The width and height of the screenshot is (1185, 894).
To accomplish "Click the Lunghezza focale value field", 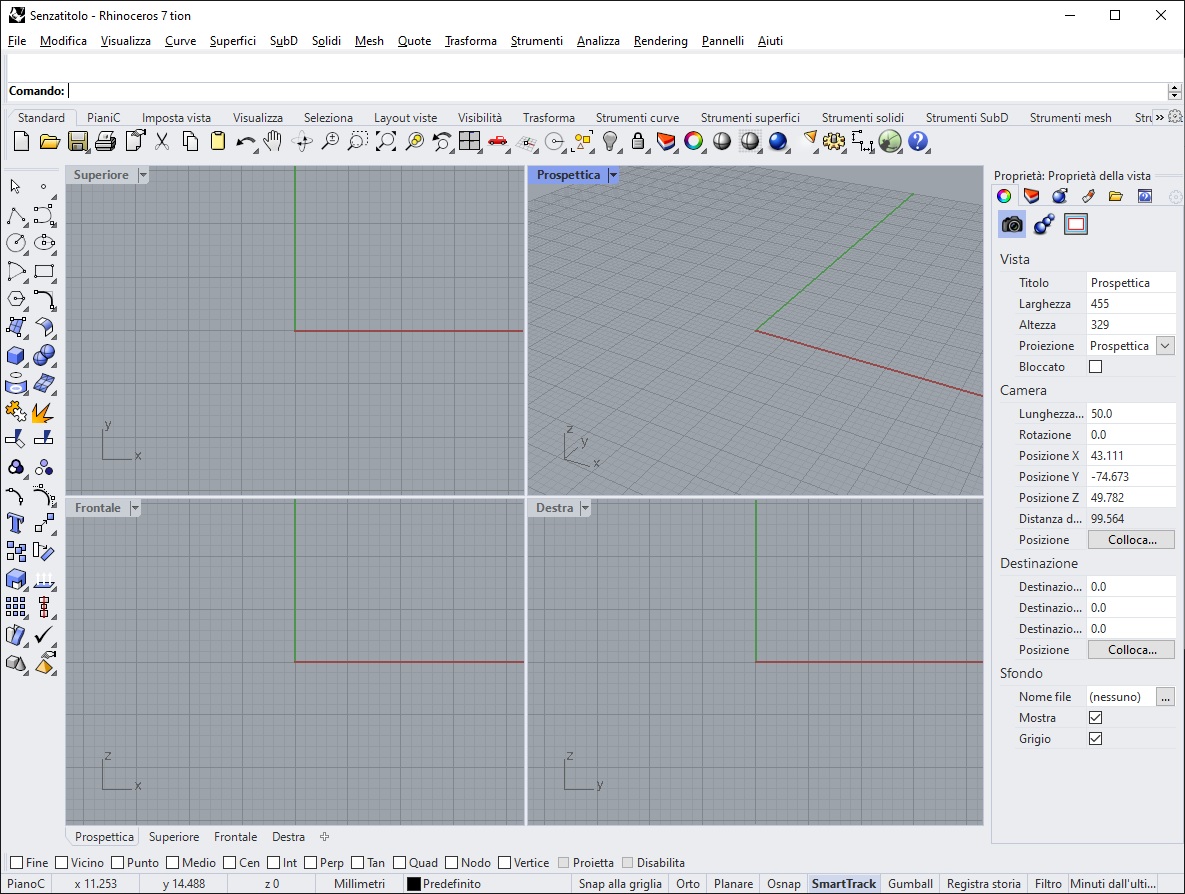I will (x=1131, y=413).
